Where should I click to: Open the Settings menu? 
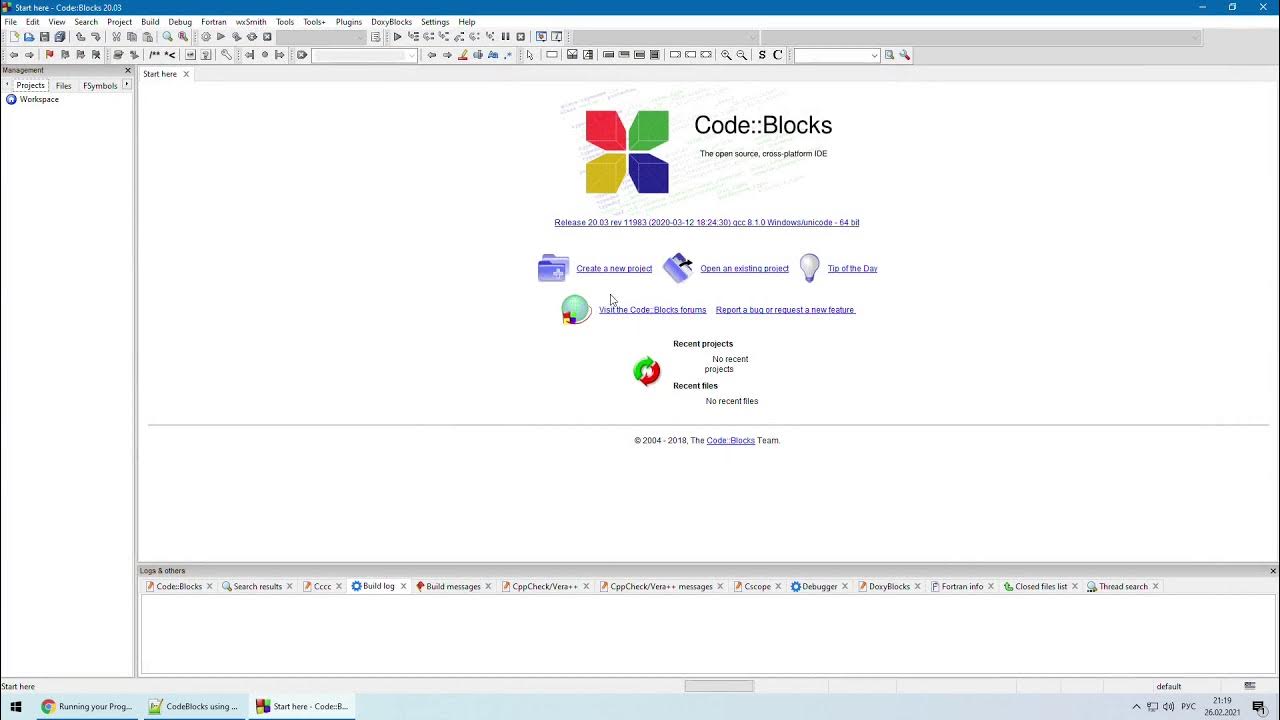435,21
